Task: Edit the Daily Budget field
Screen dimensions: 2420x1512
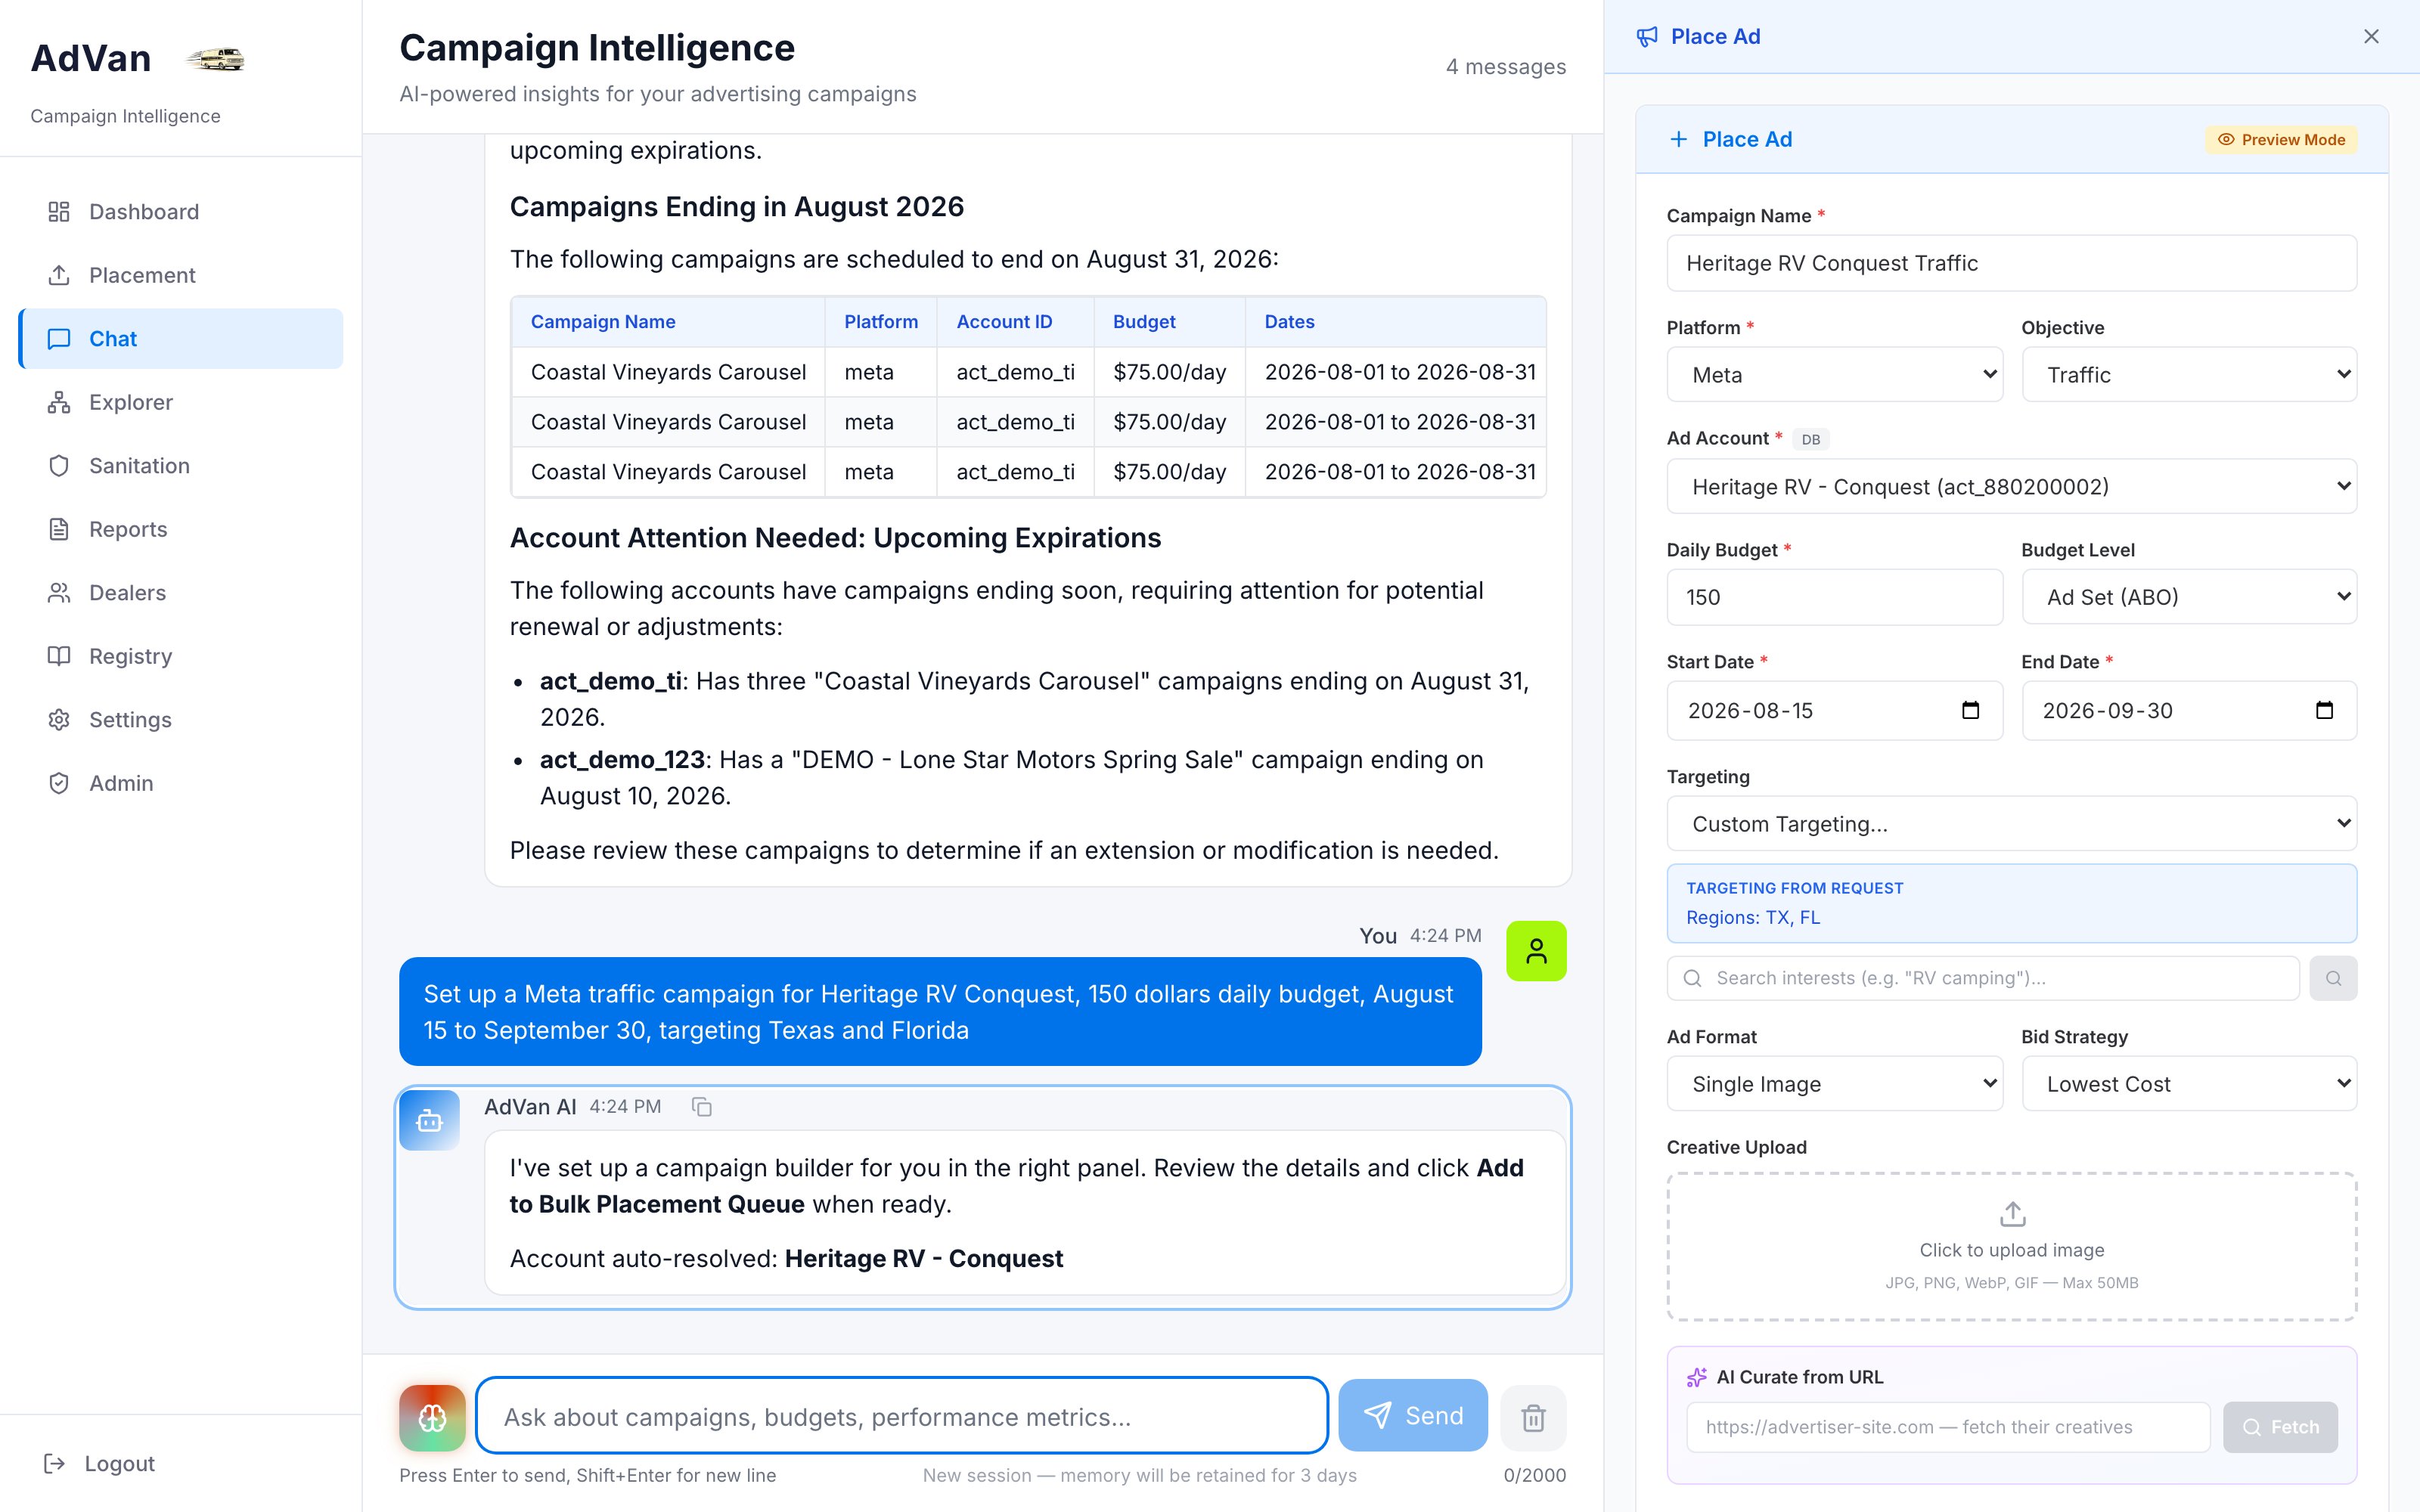Action: [x=1834, y=597]
